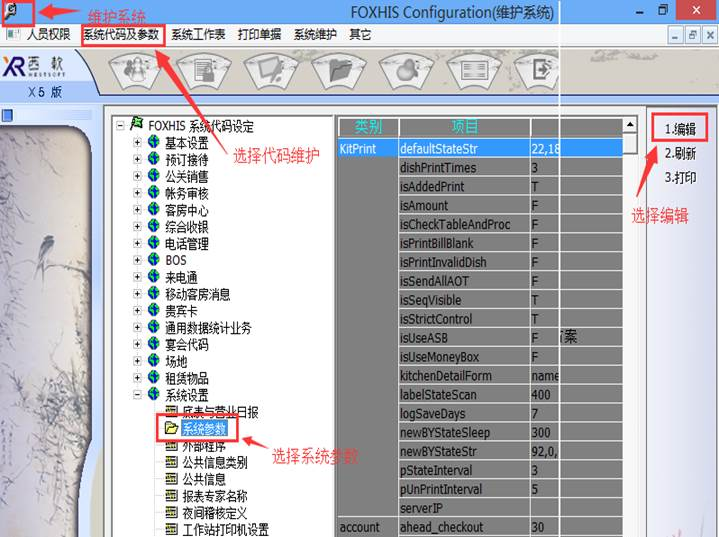
Task: Open the 系统维护 menu
Action: (315, 34)
